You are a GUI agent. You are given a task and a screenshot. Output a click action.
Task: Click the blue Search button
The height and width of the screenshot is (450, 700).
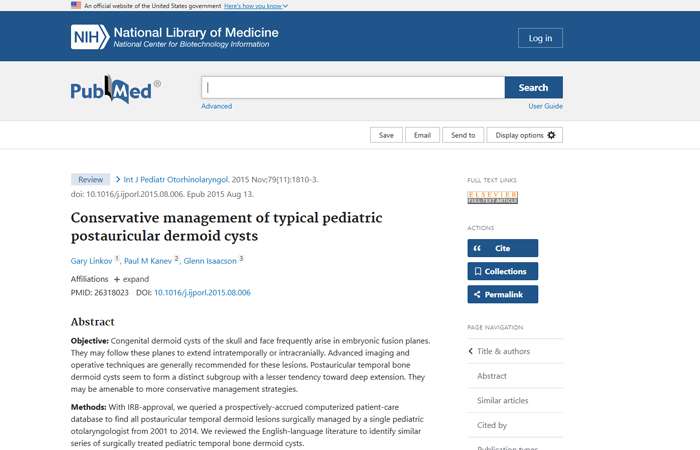coord(533,88)
